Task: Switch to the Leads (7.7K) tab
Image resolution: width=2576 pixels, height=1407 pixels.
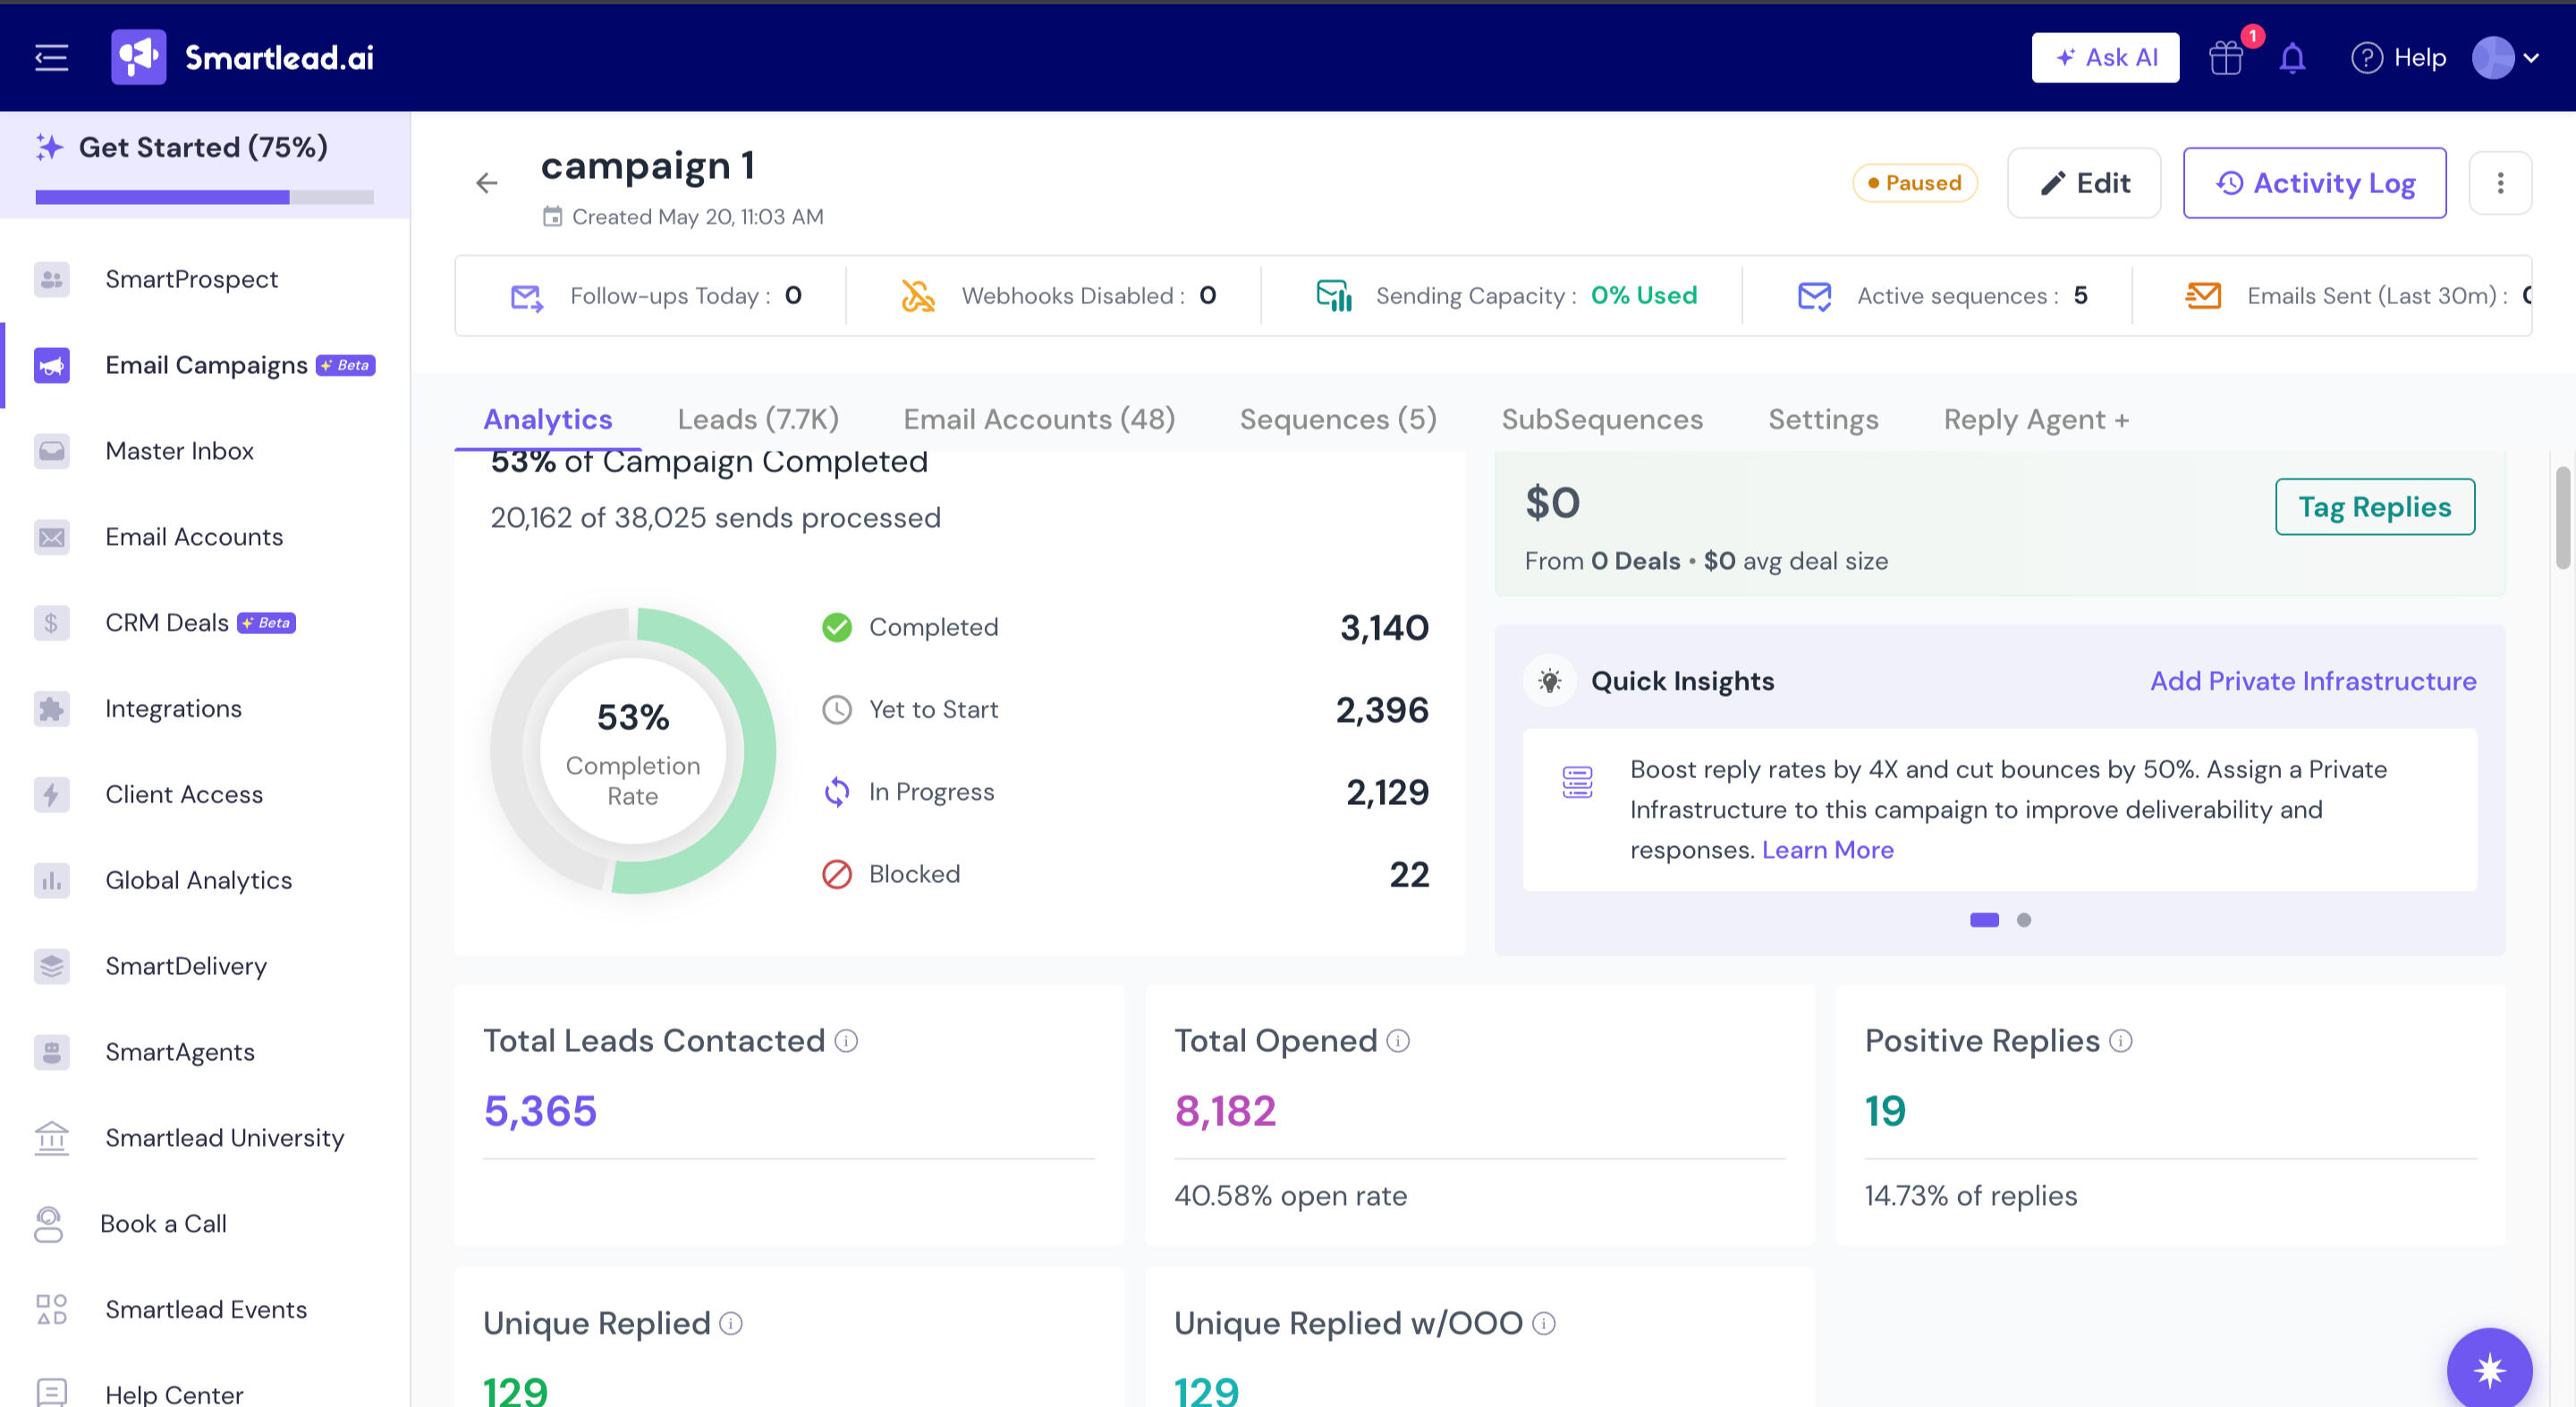Action: [x=758, y=419]
